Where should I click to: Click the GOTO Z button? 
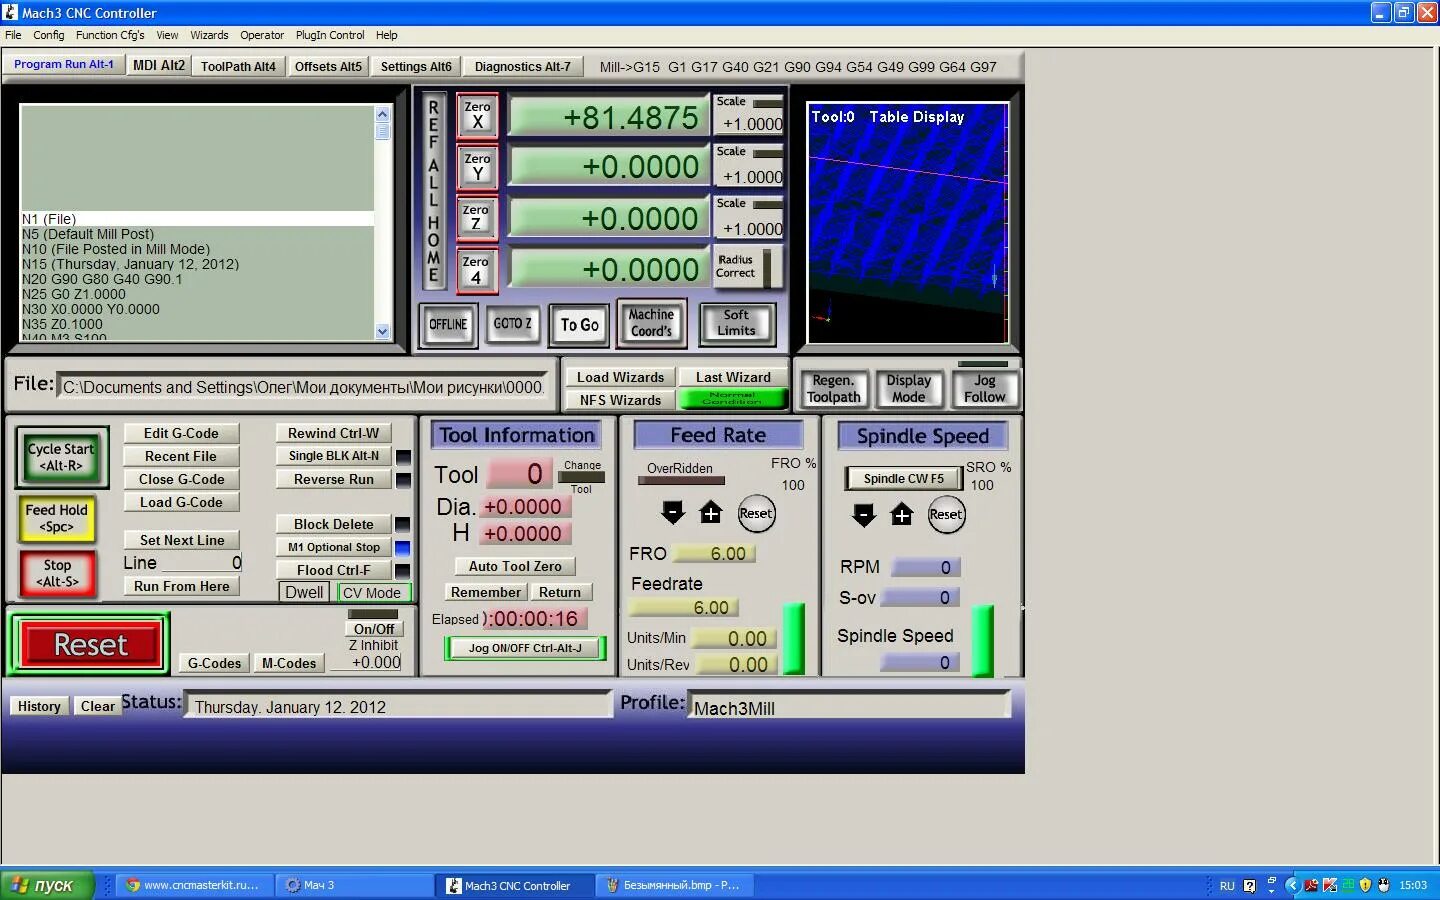[x=513, y=324]
